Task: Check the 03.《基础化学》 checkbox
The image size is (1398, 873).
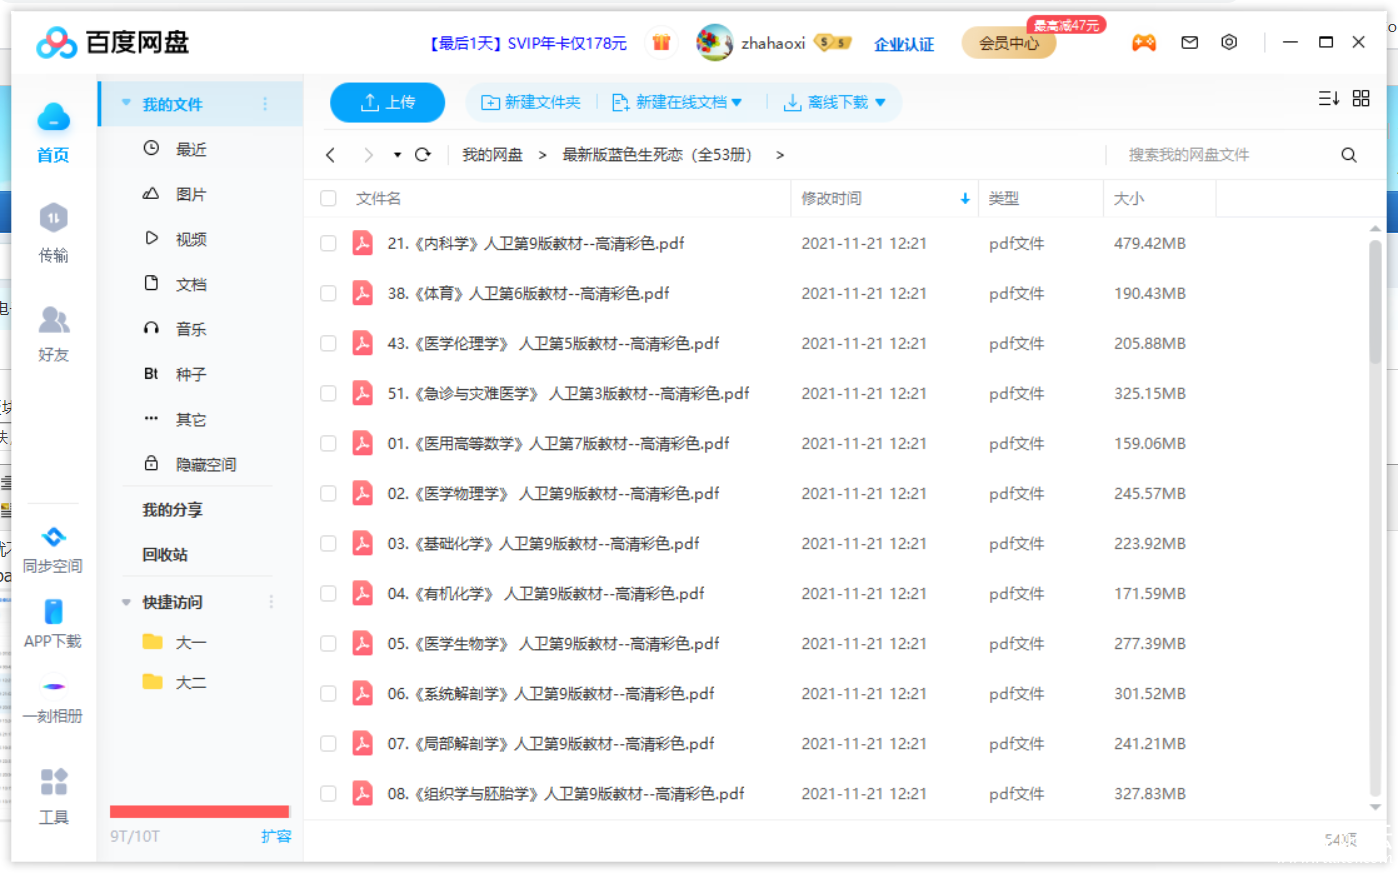Action: (328, 543)
